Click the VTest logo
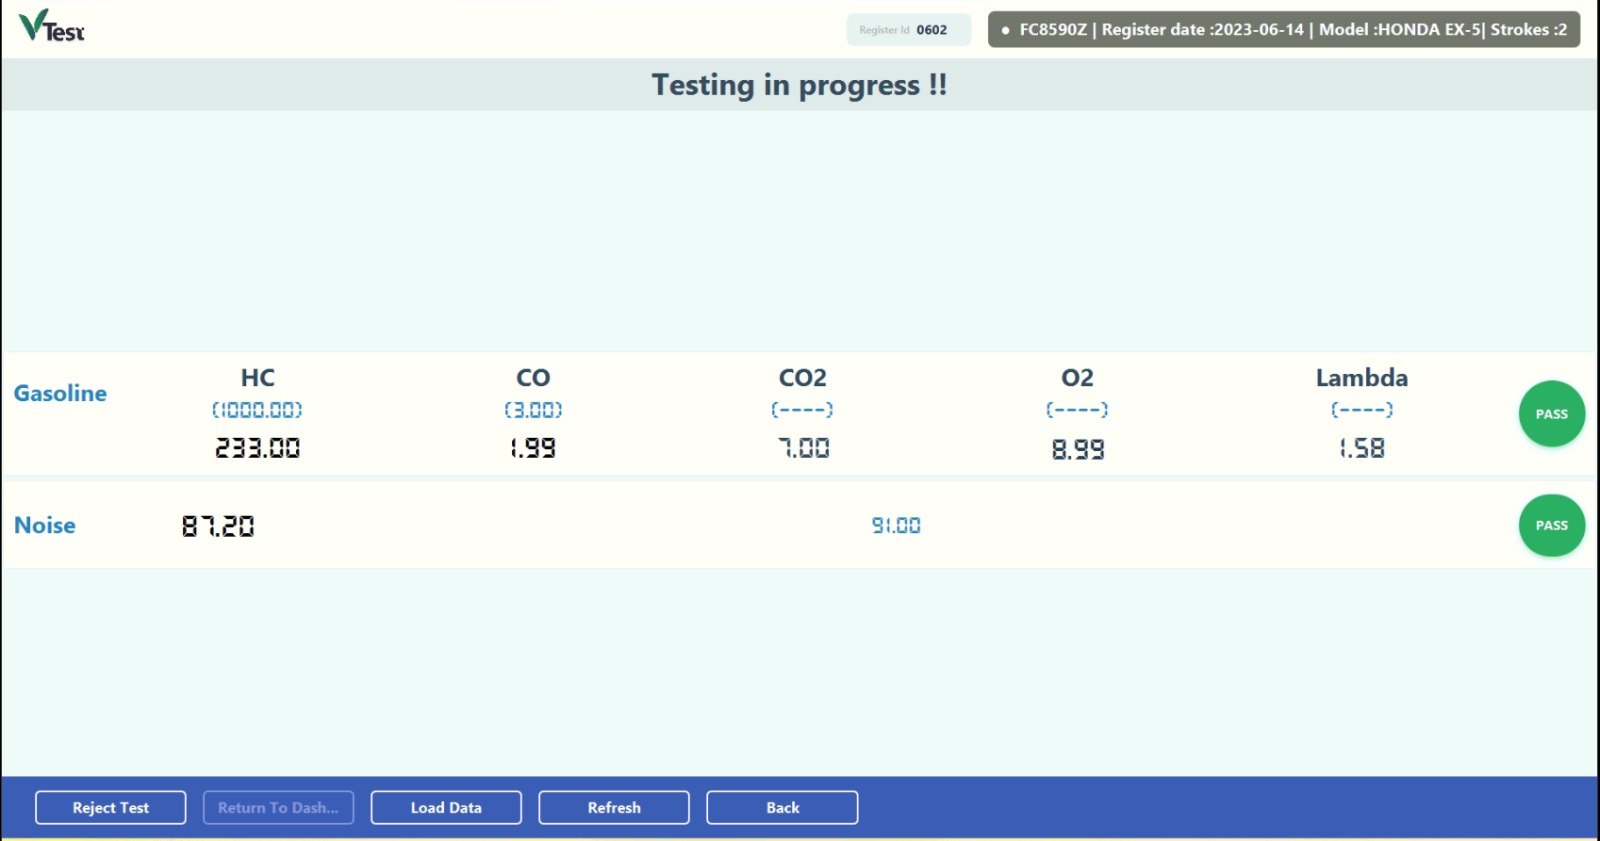This screenshot has width=1600, height=841. click(x=52, y=26)
